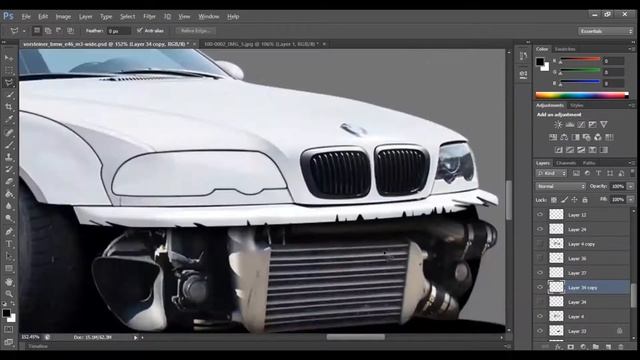Add a layer mask from Layers footer
Image resolution: width=640 pixels, height=360 pixels.
pos(571,347)
